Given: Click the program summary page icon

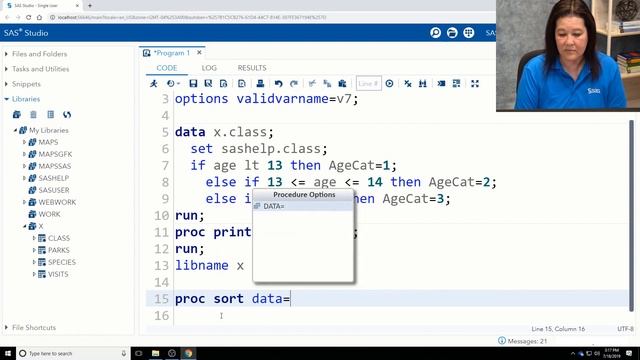Looking at the screenshot, I should pos(242,84).
